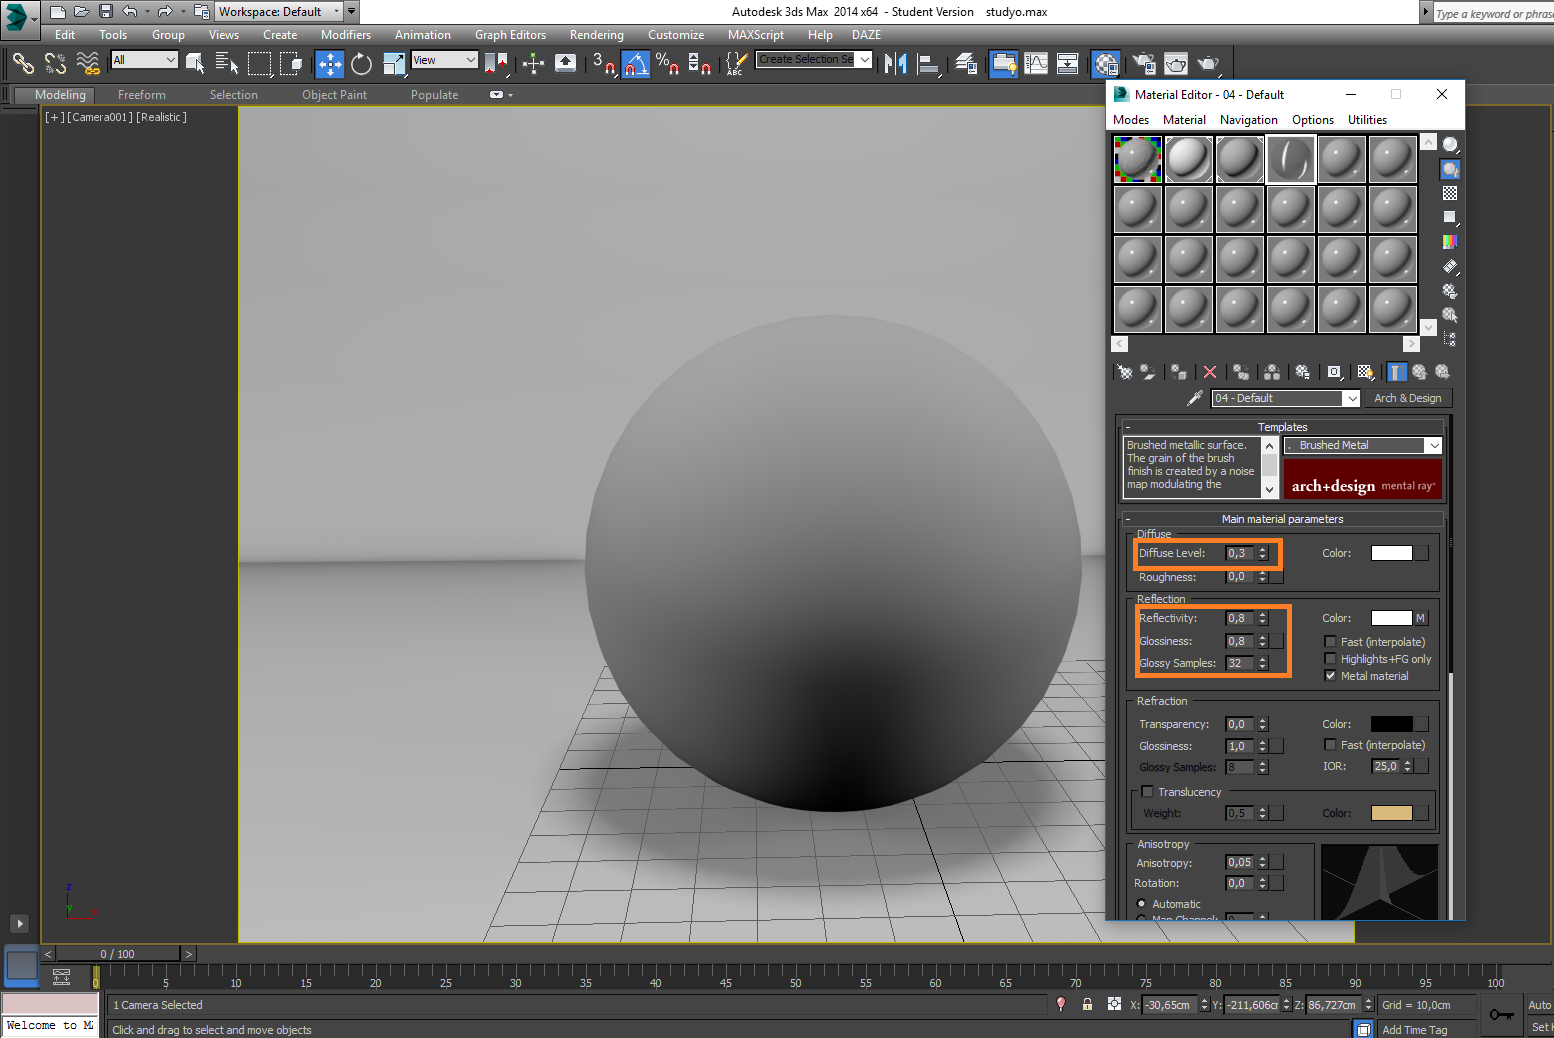Open the Create Selection Set dropdown
Viewport: 1554px width, 1038px height.
814,60
